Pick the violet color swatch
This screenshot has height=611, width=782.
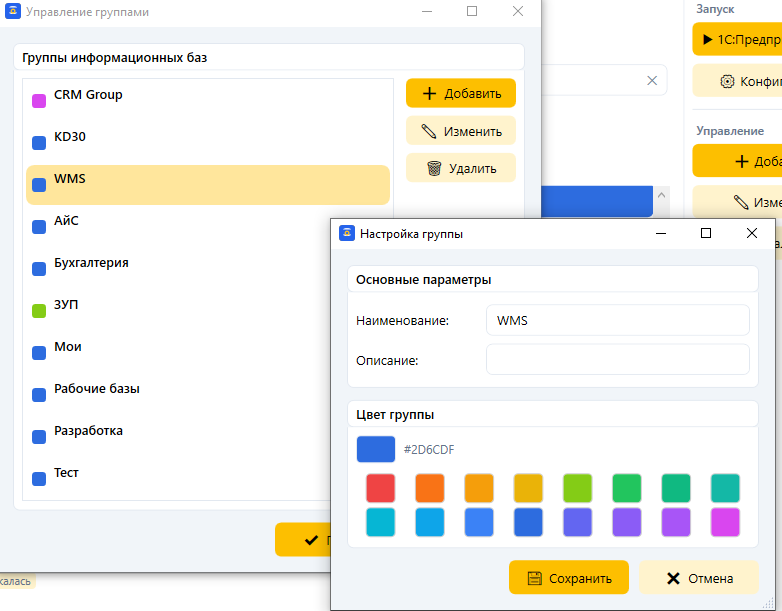(x=627, y=522)
